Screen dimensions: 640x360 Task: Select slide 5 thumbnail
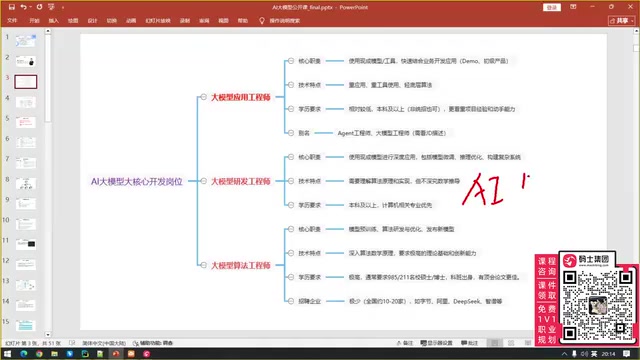[x=25, y=122]
